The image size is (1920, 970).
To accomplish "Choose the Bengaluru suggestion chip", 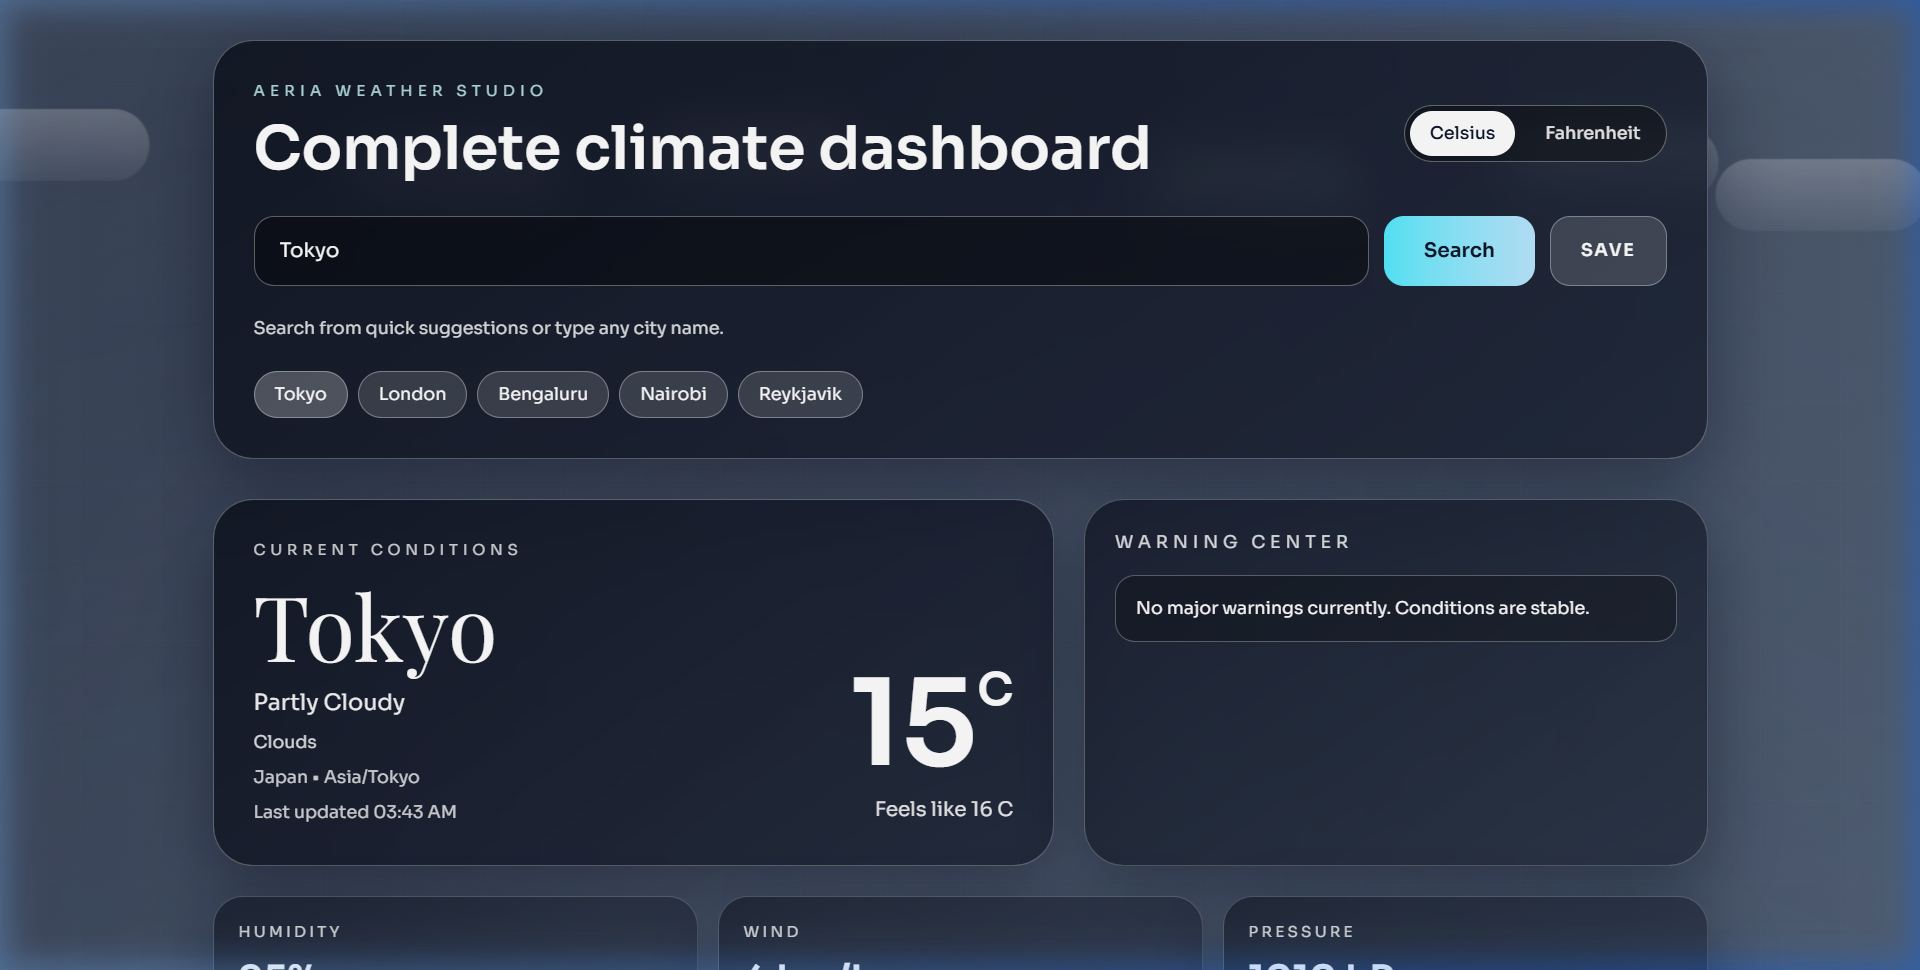I will point(543,394).
